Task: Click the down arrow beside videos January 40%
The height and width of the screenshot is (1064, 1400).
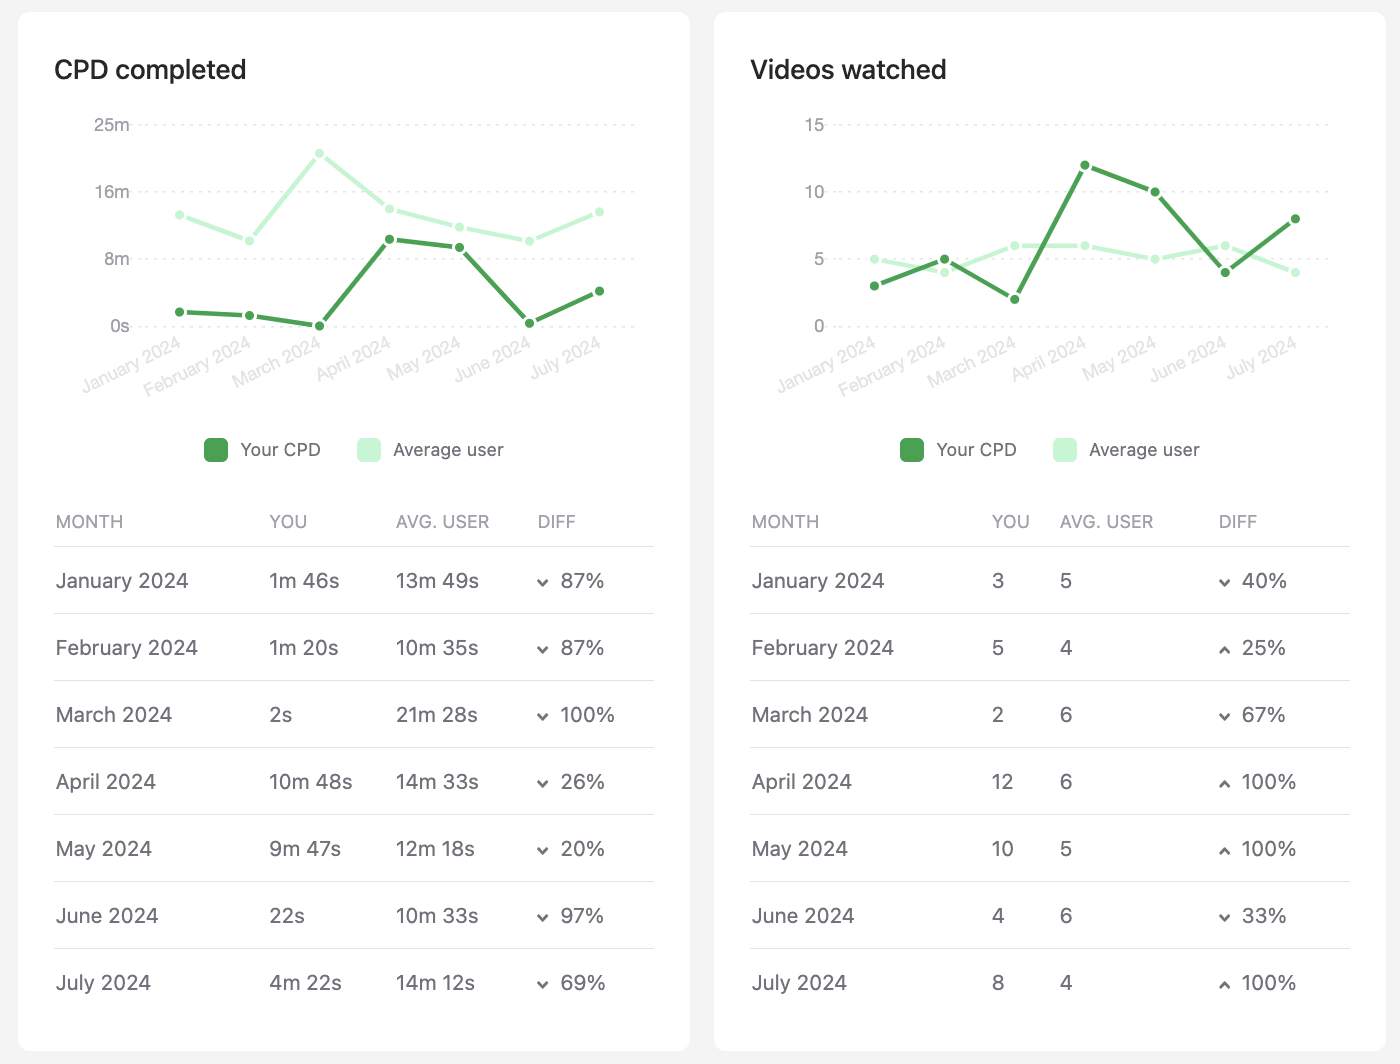Action: [x=1224, y=583]
